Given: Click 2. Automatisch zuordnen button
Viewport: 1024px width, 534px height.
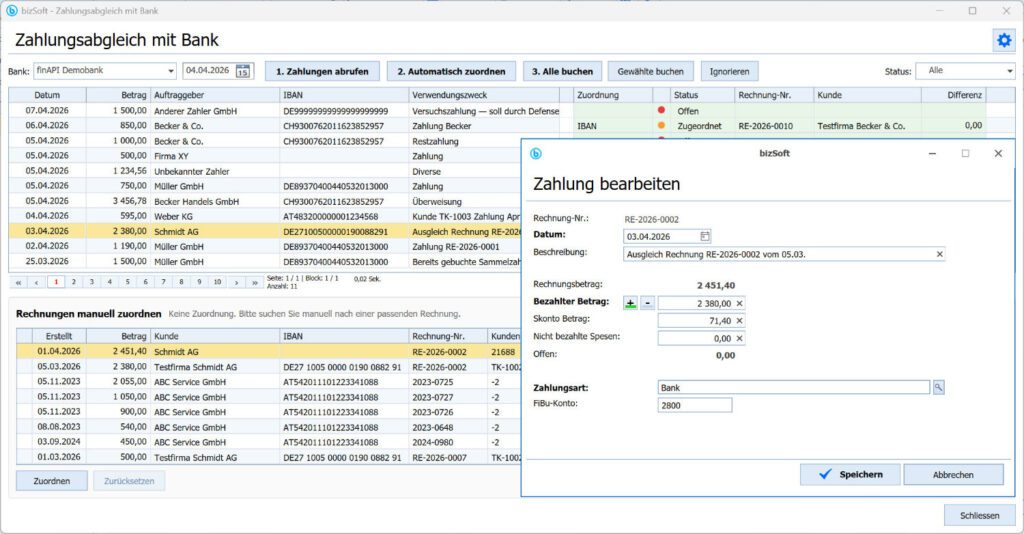Looking at the screenshot, I should (451, 71).
